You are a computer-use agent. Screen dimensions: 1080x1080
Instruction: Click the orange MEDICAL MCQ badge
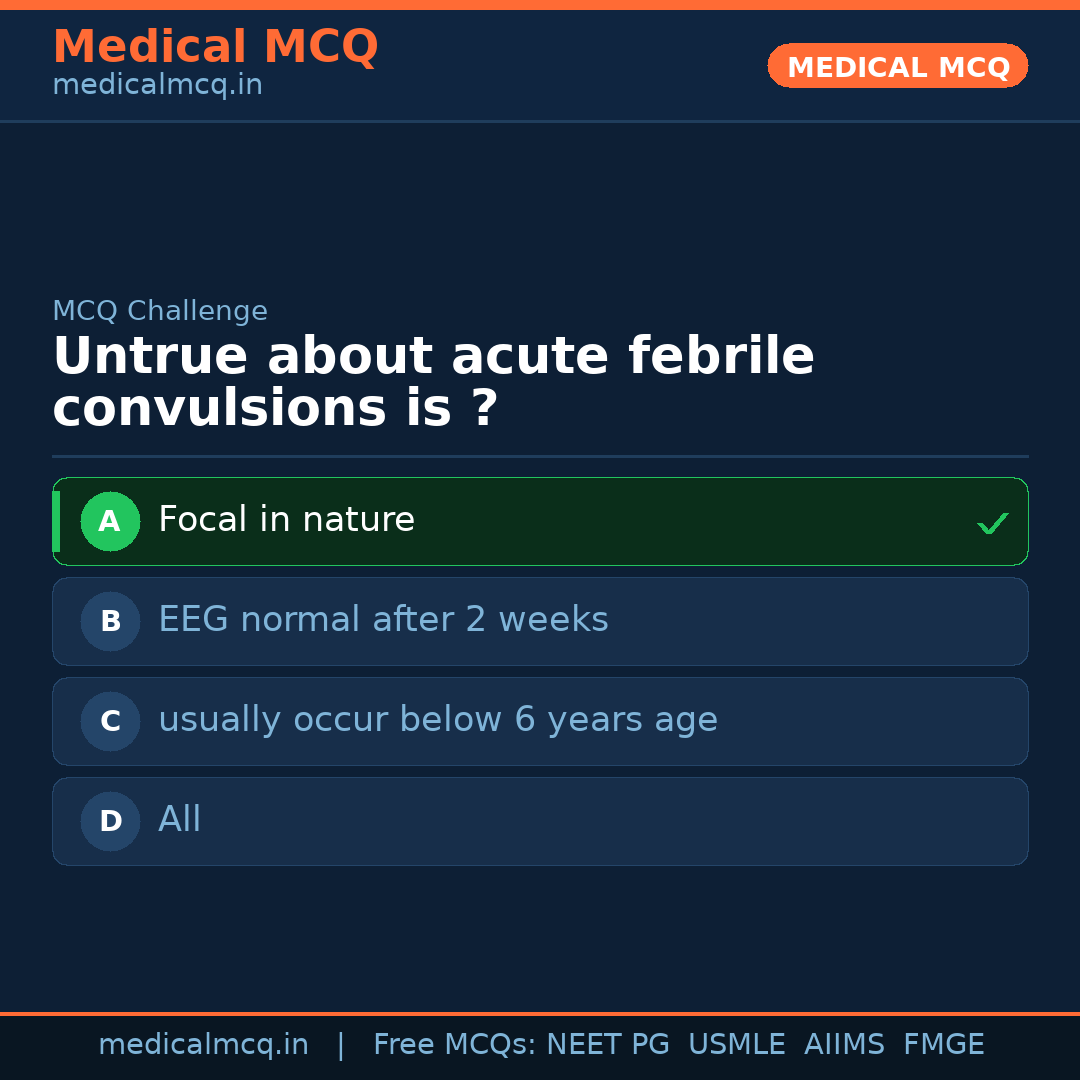pos(897,66)
